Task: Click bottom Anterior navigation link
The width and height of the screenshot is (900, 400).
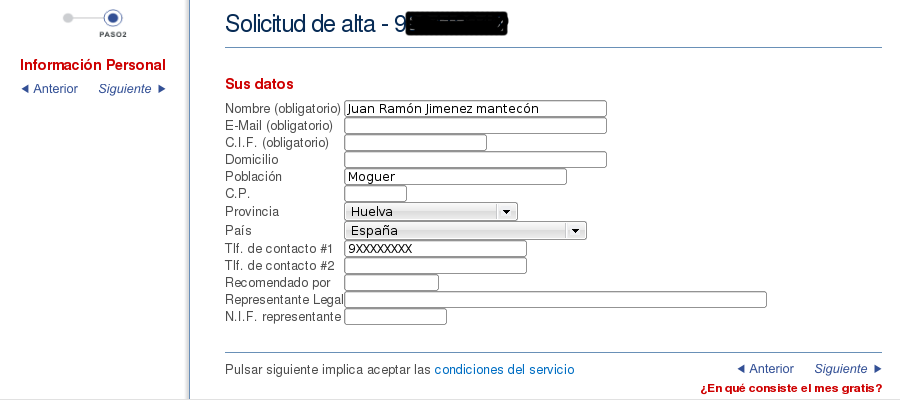Action: pos(765,369)
